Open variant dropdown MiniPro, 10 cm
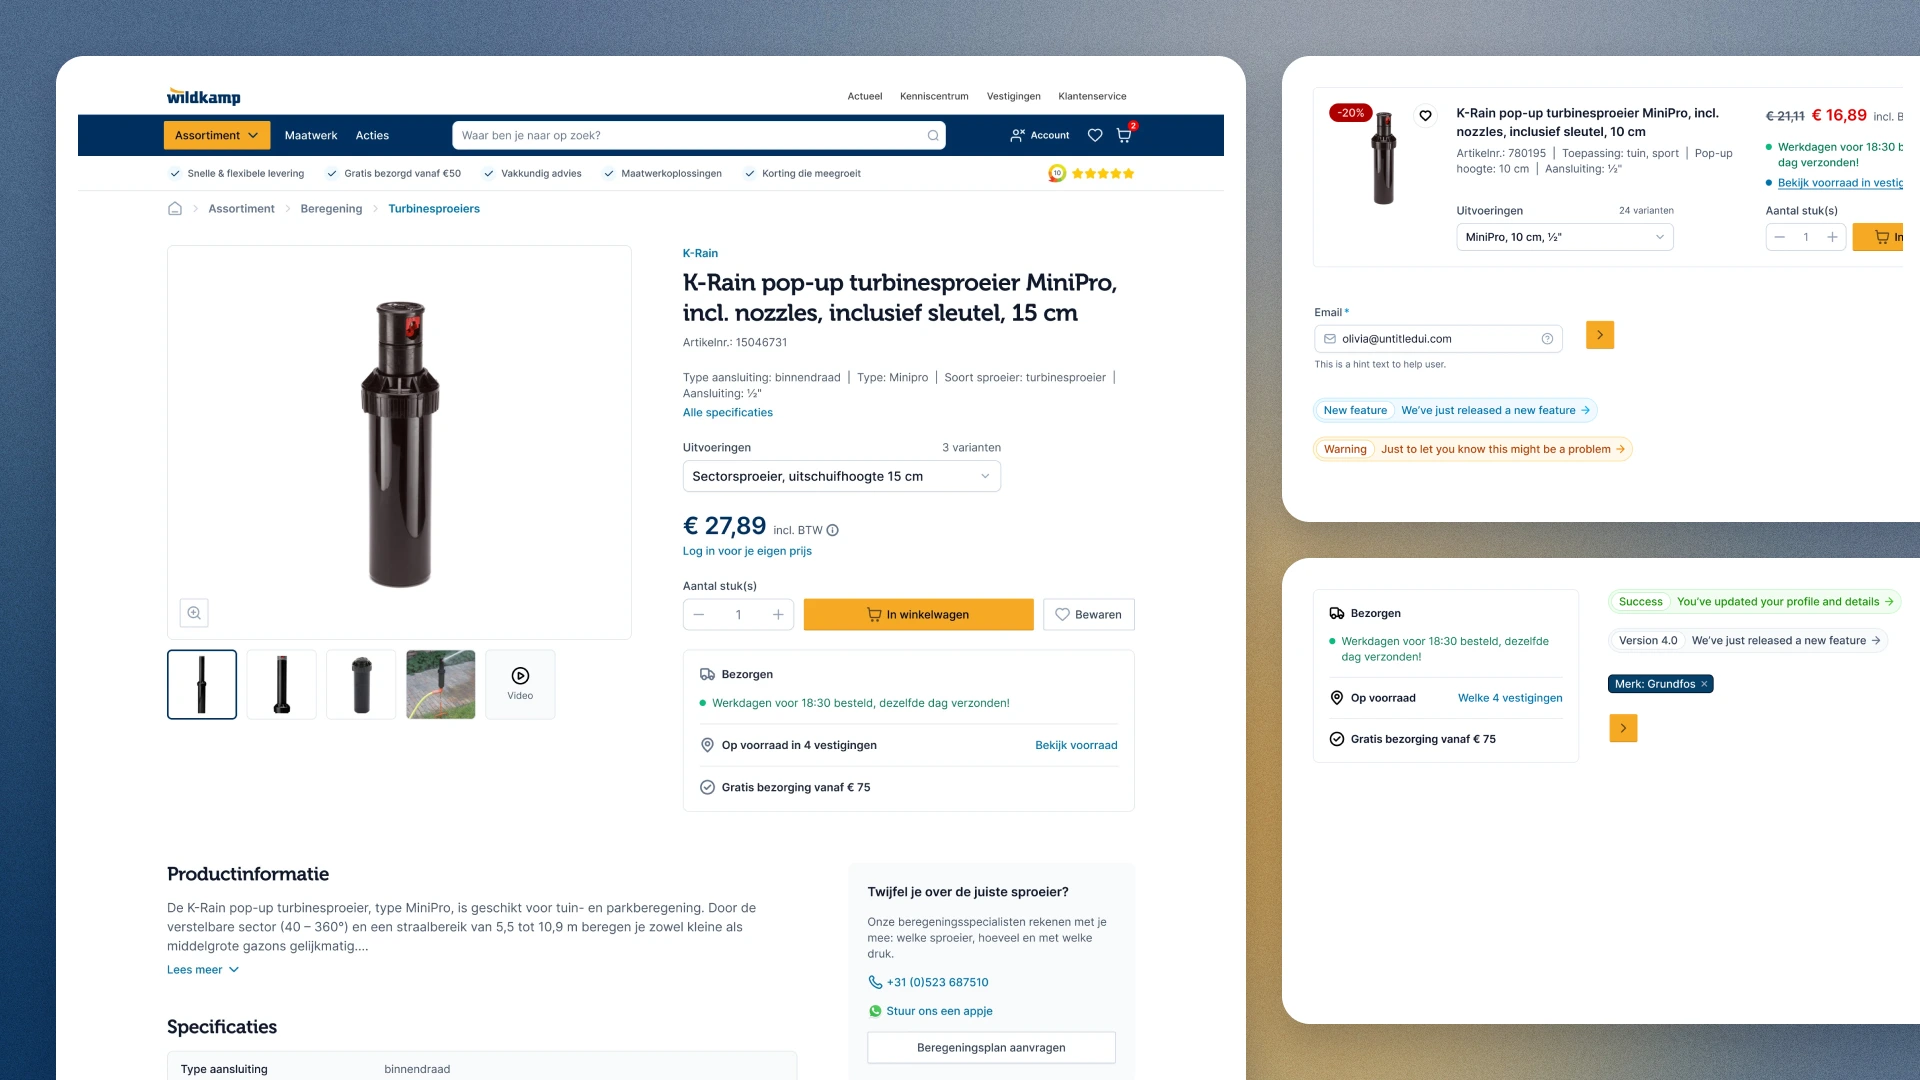Viewport: 1920px width, 1080px height. 1564,237
